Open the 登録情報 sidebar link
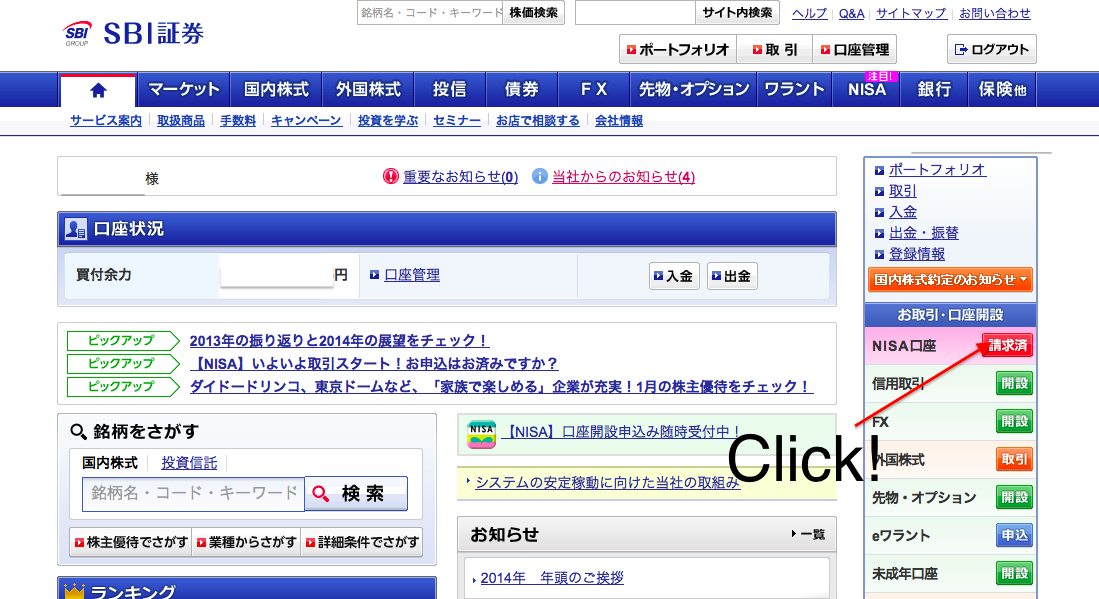Viewport: 1099px width, 599px height. (x=917, y=254)
